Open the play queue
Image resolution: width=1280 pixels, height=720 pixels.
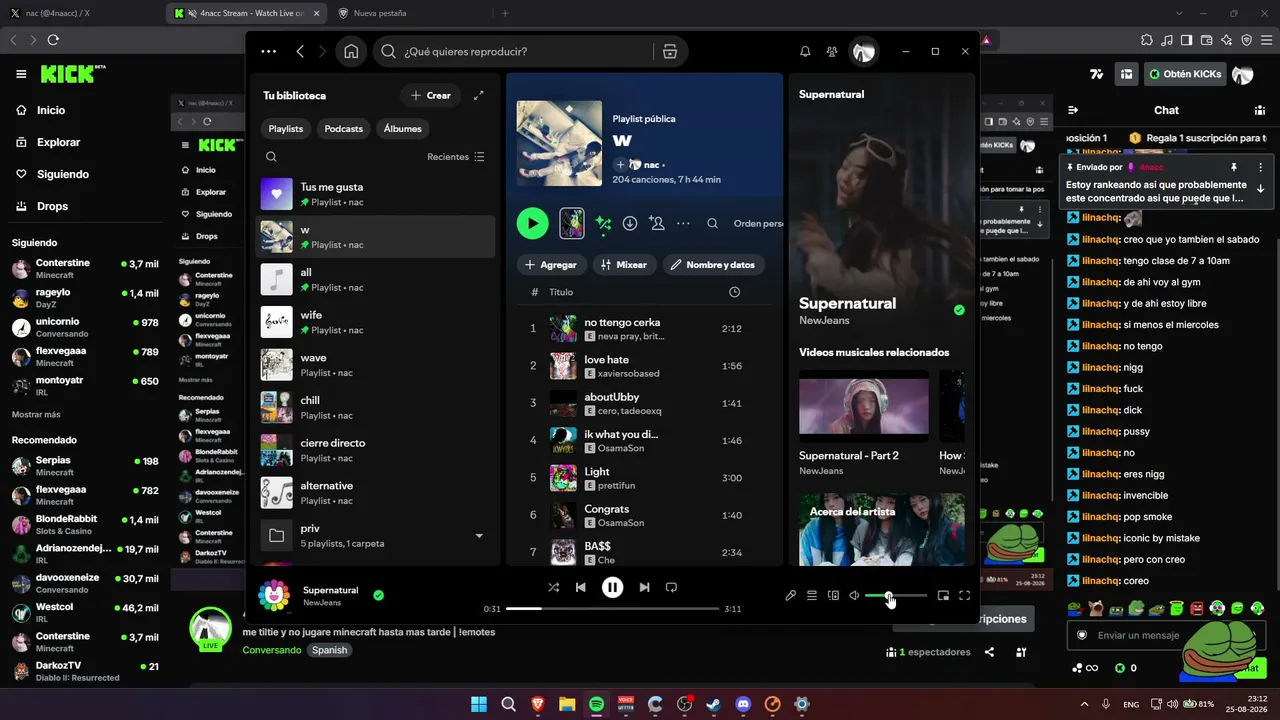tap(812, 595)
